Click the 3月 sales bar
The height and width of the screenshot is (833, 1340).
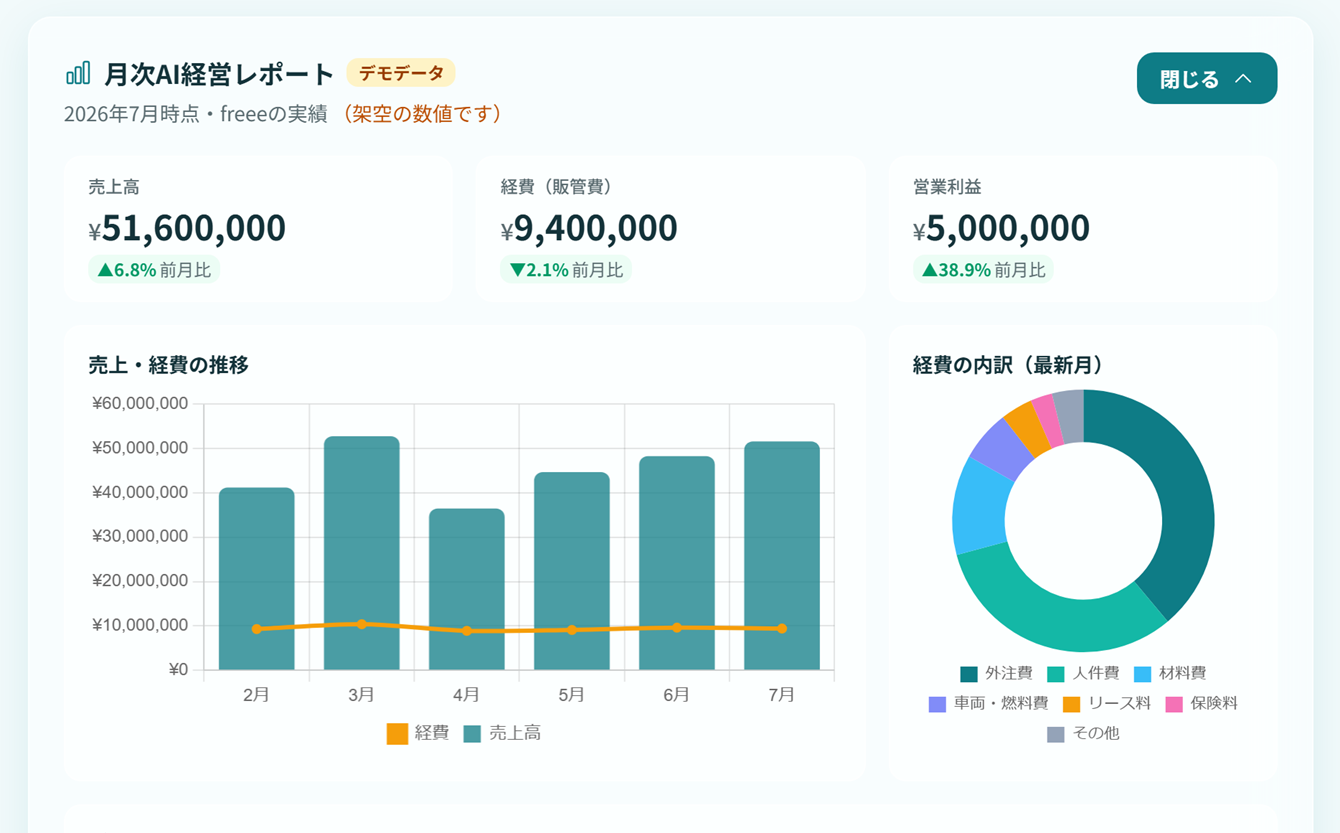click(362, 553)
